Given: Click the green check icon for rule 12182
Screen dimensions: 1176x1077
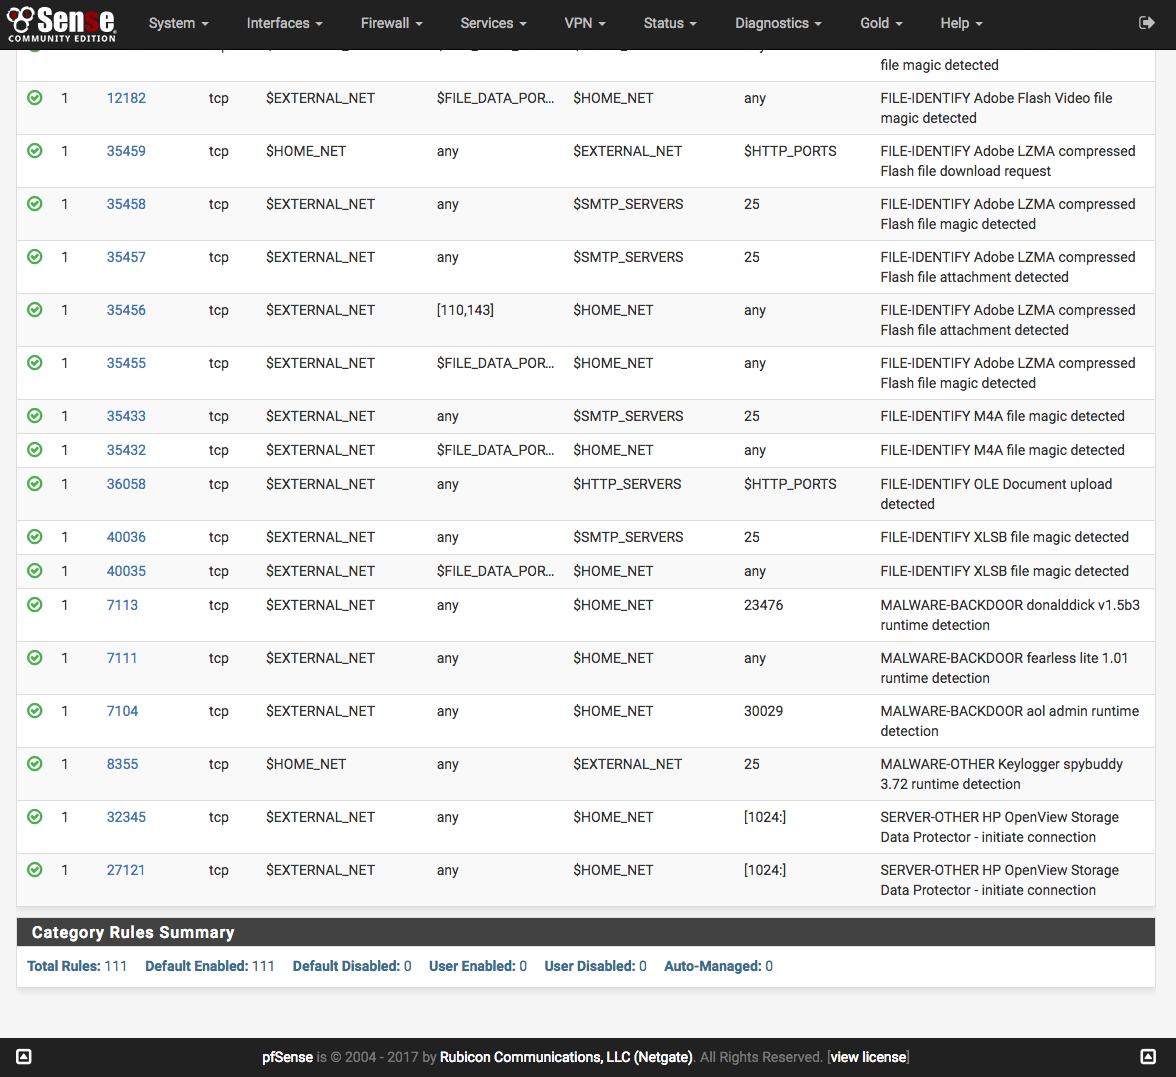Looking at the screenshot, I should click(35, 98).
